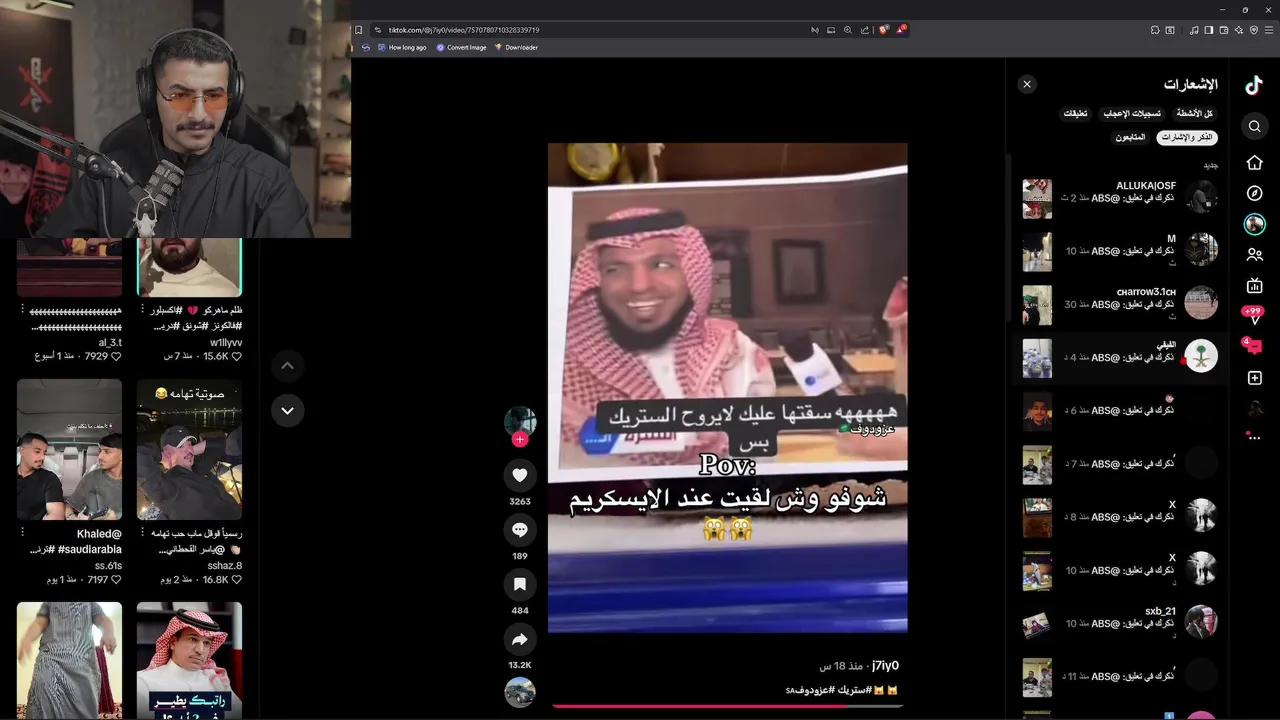Select the 'المتابعون' filter tab
Viewport: 1280px width, 720px height.
pyautogui.click(x=1130, y=137)
